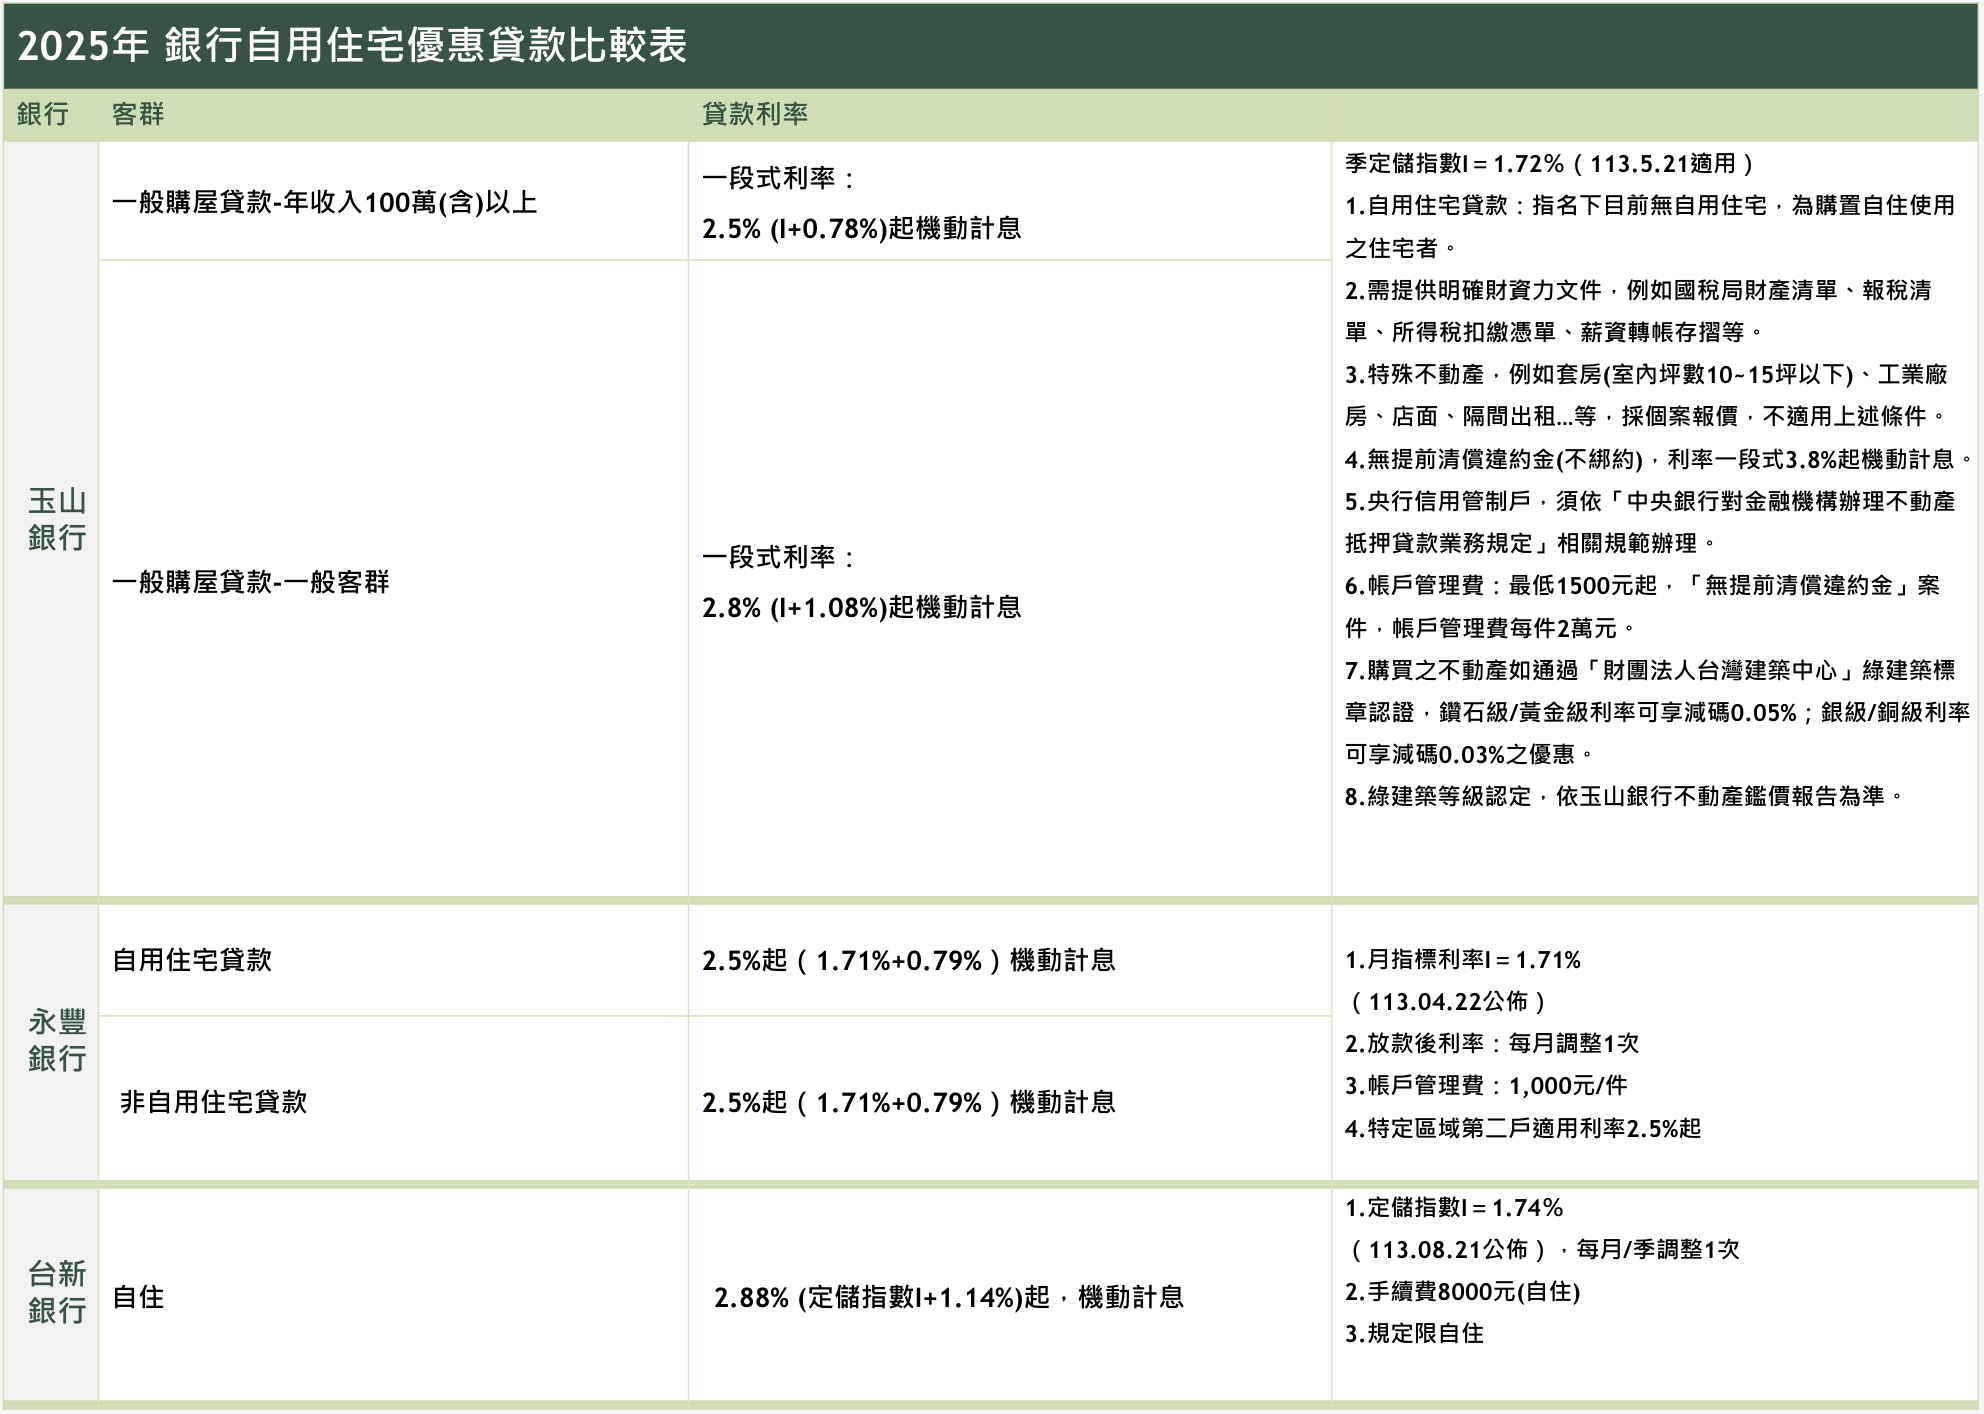Image resolution: width=1984 pixels, height=1414 pixels.
Task: Click the 非自用住宅貸款 row label
Action: click(213, 1102)
